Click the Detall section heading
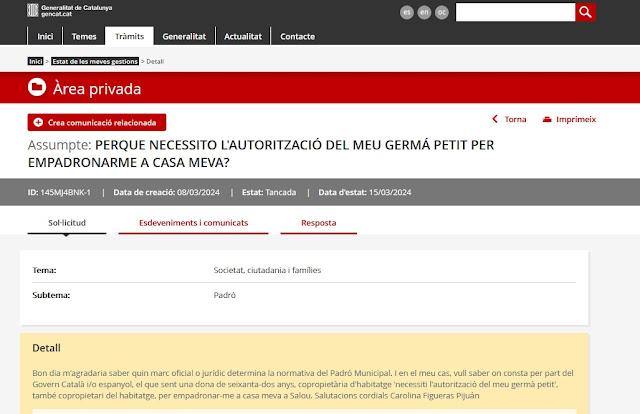 click(x=47, y=348)
